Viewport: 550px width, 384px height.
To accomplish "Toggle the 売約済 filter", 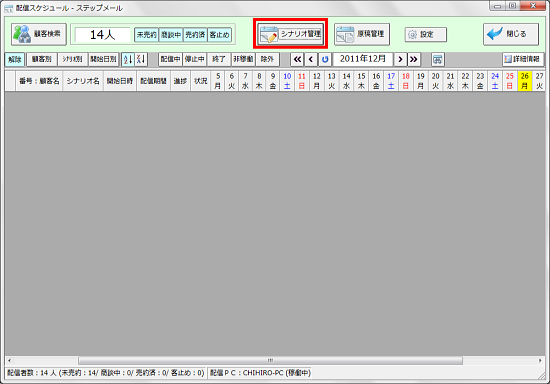I will click(195, 35).
